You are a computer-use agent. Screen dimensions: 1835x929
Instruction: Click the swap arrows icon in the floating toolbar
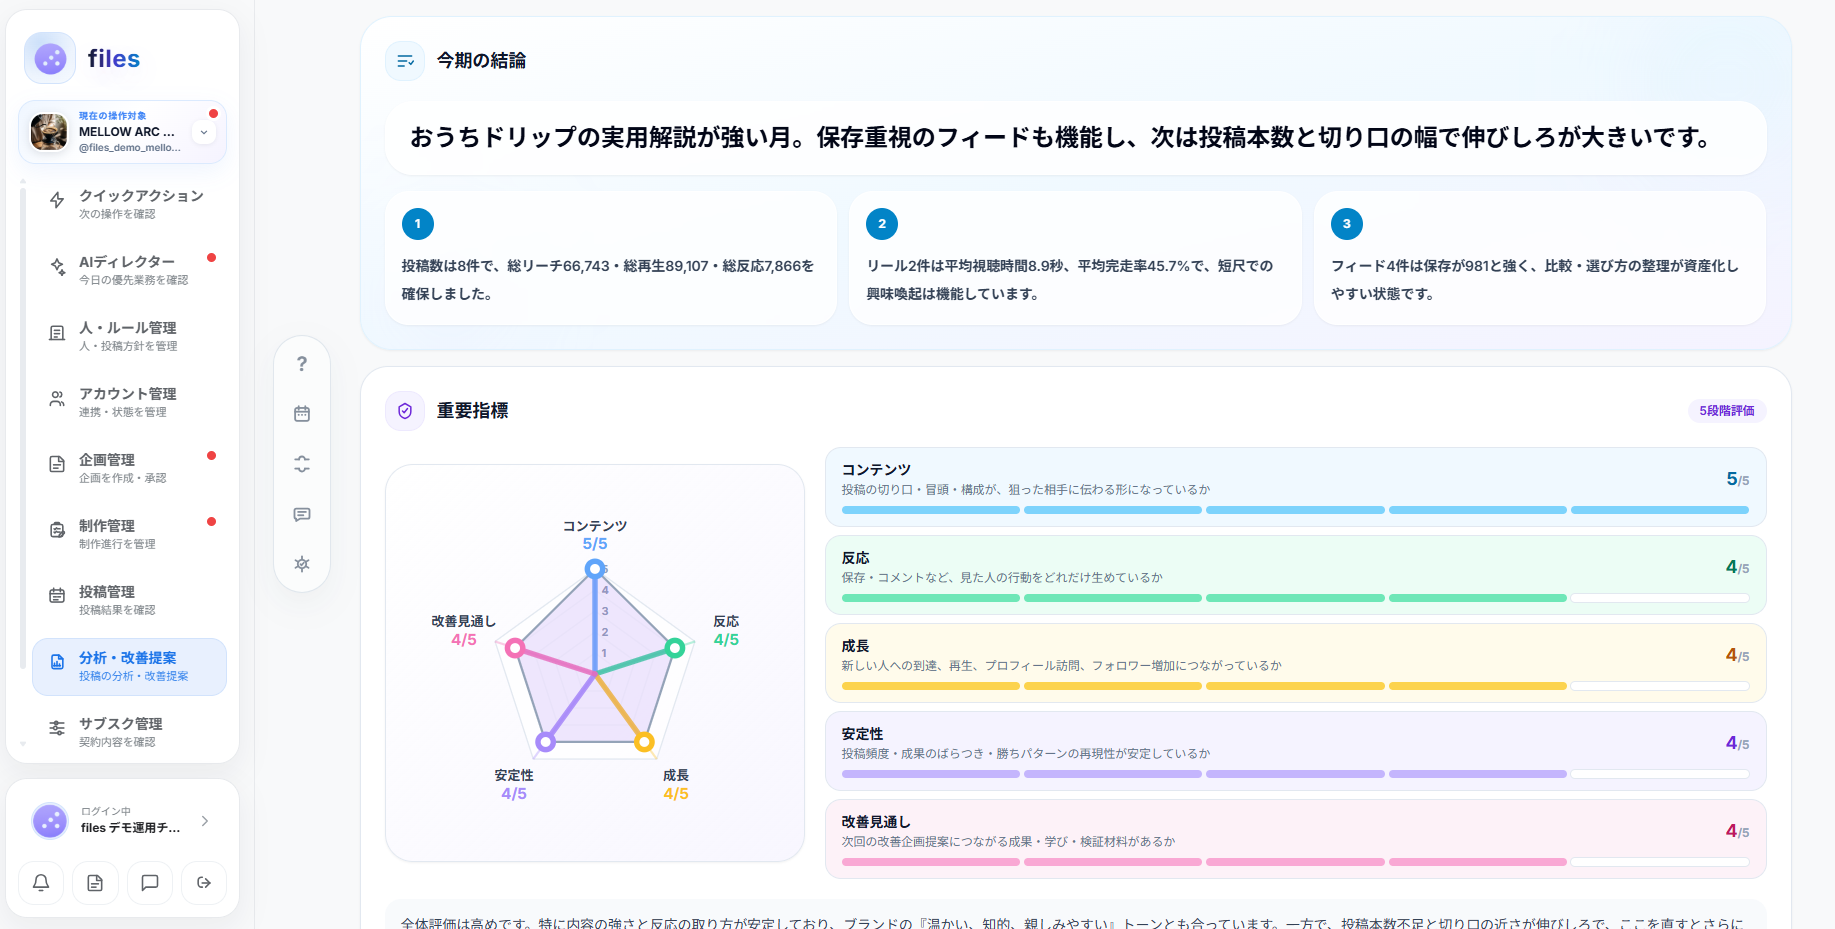302,464
